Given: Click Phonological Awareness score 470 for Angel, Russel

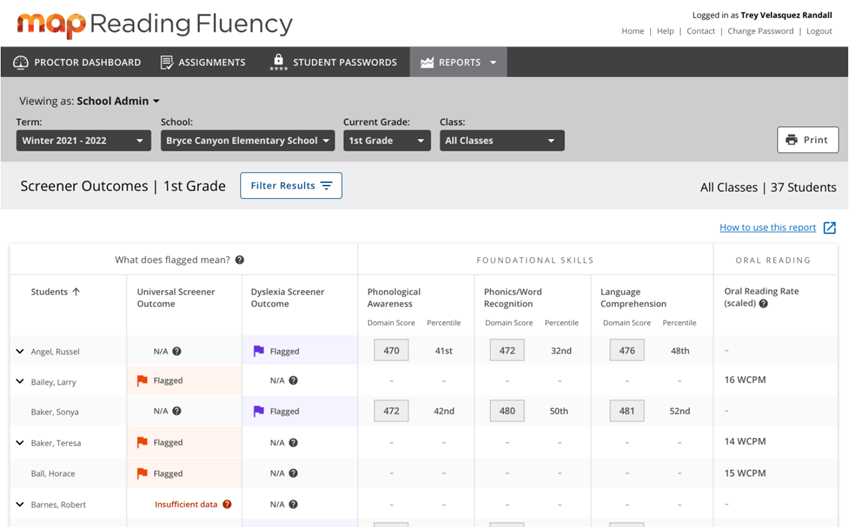Looking at the screenshot, I should tap(391, 351).
